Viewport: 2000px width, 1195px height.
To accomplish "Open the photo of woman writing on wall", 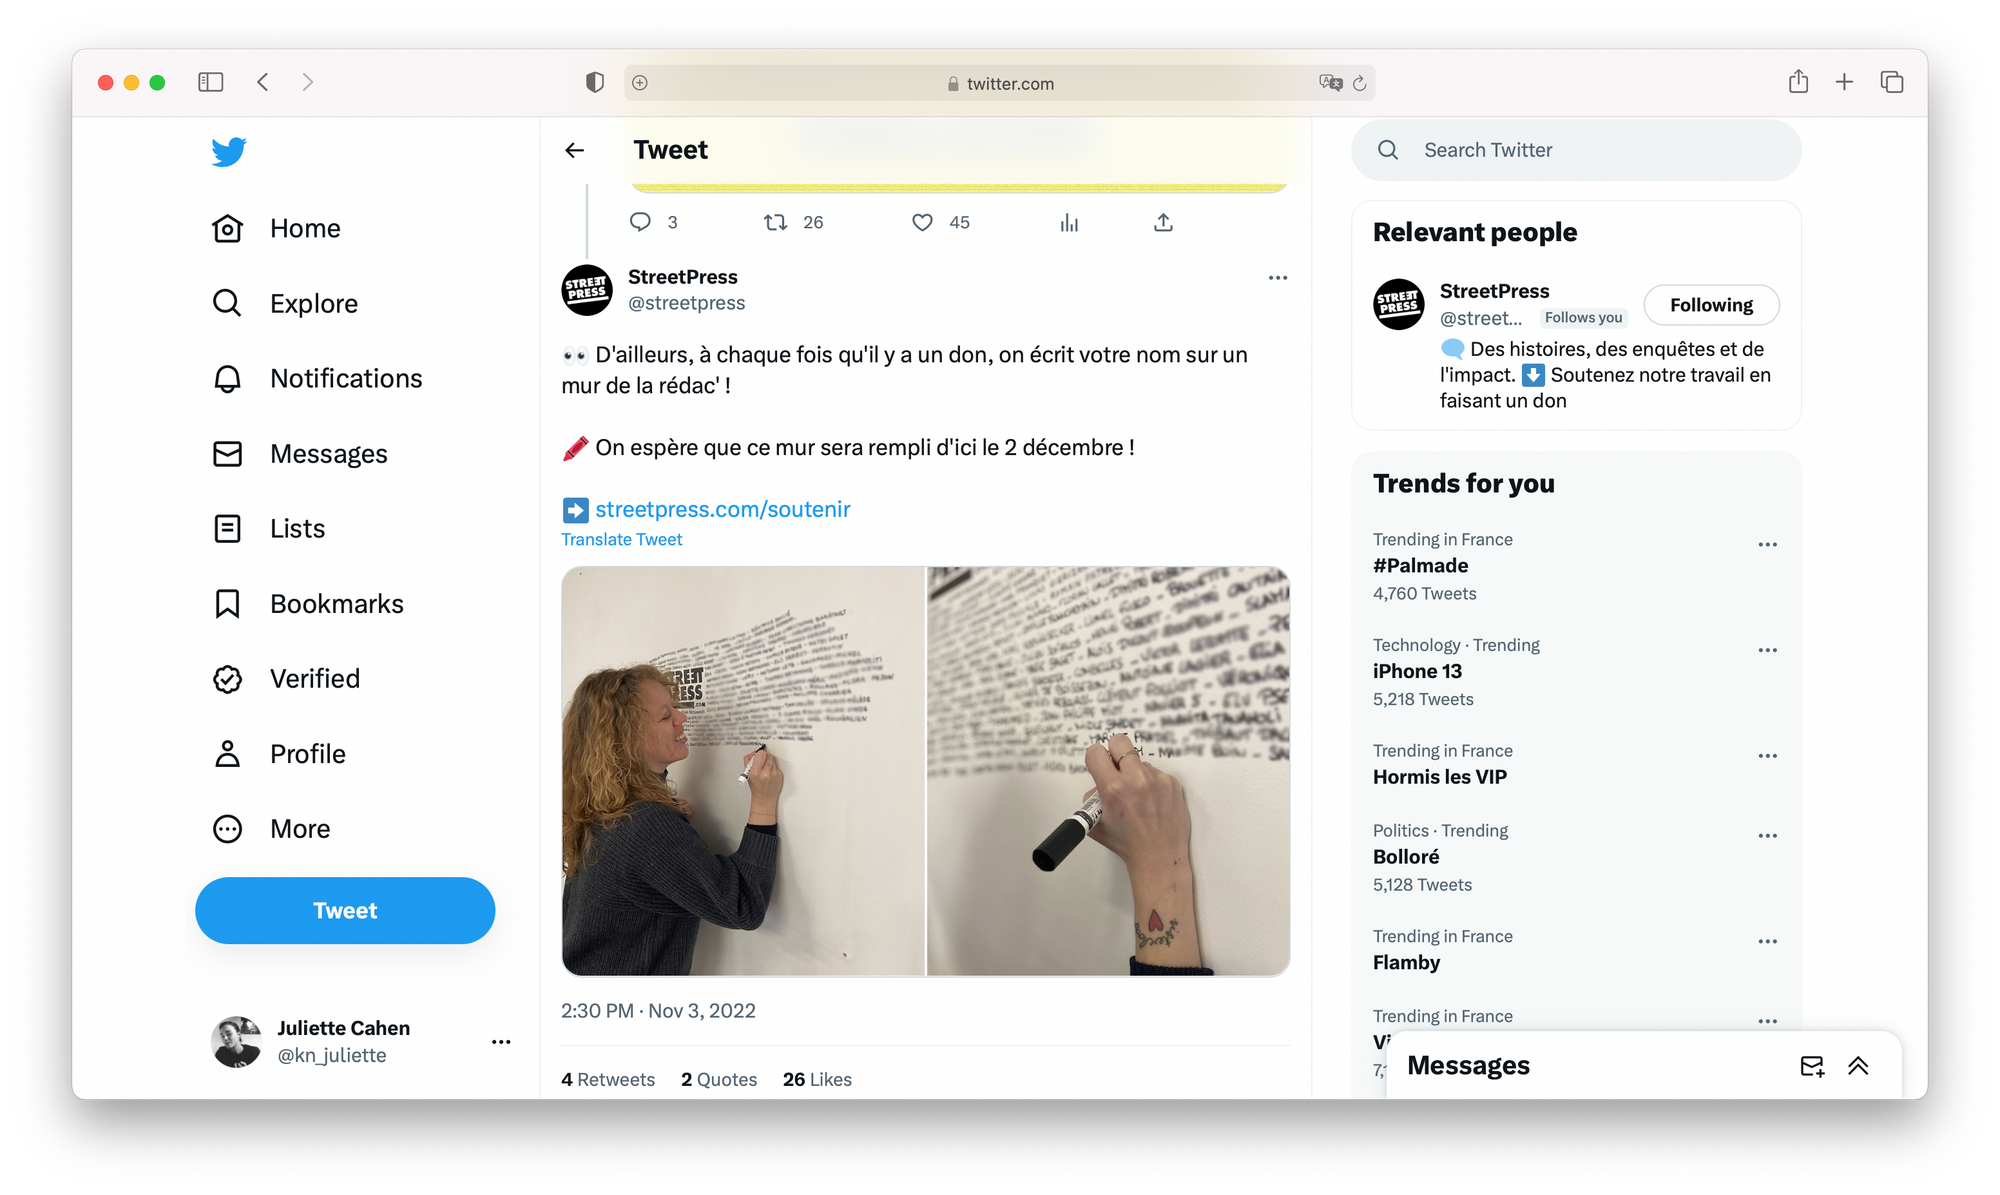I will [743, 771].
